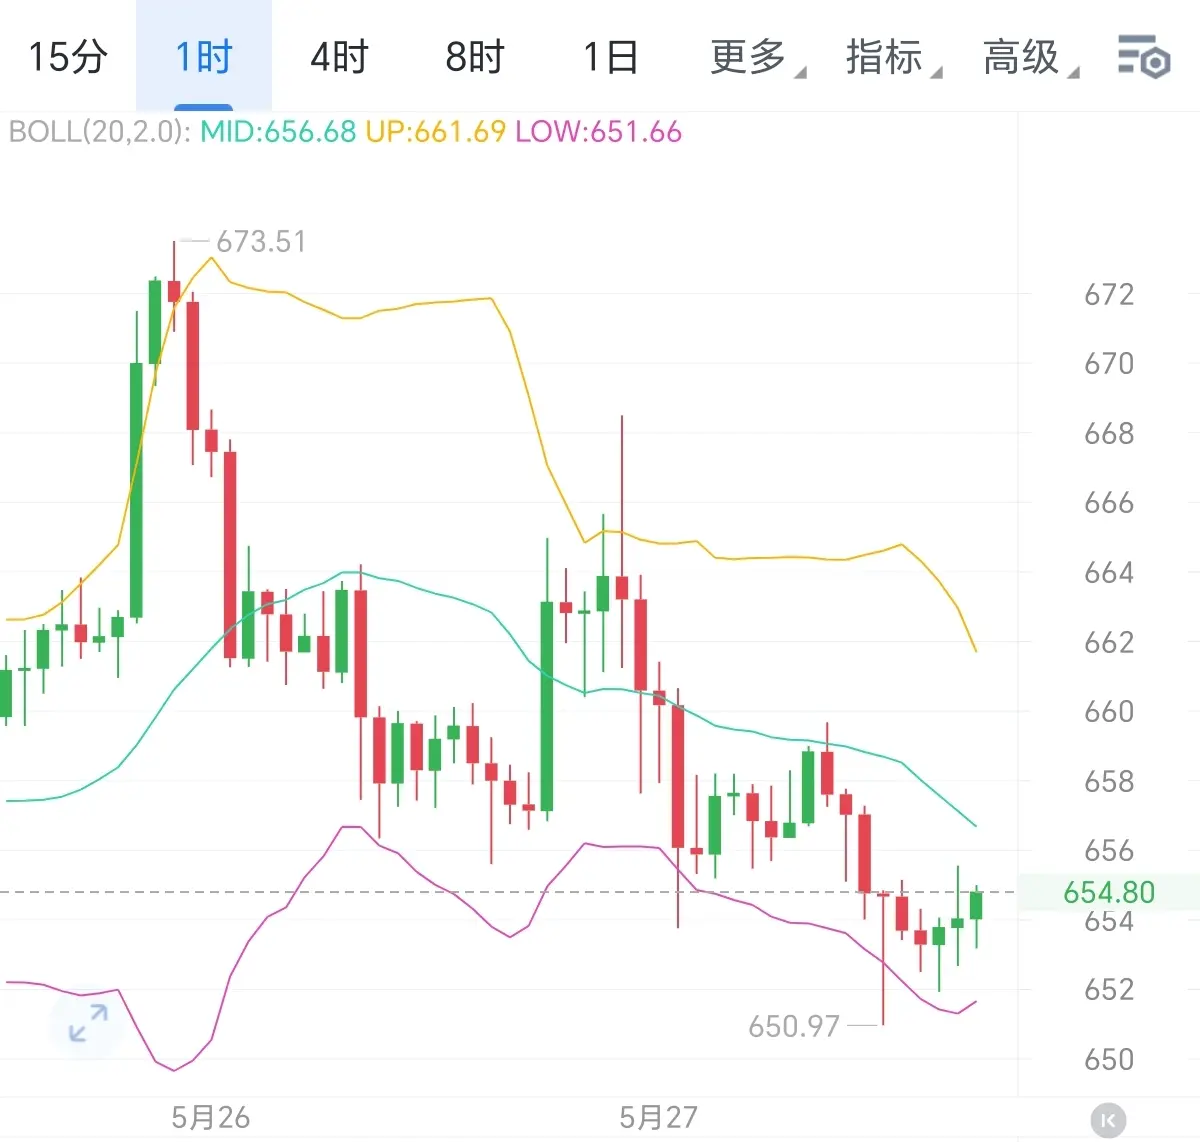Switch to the 8时 timeframe
The height and width of the screenshot is (1142, 1200).
tap(474, 57)
